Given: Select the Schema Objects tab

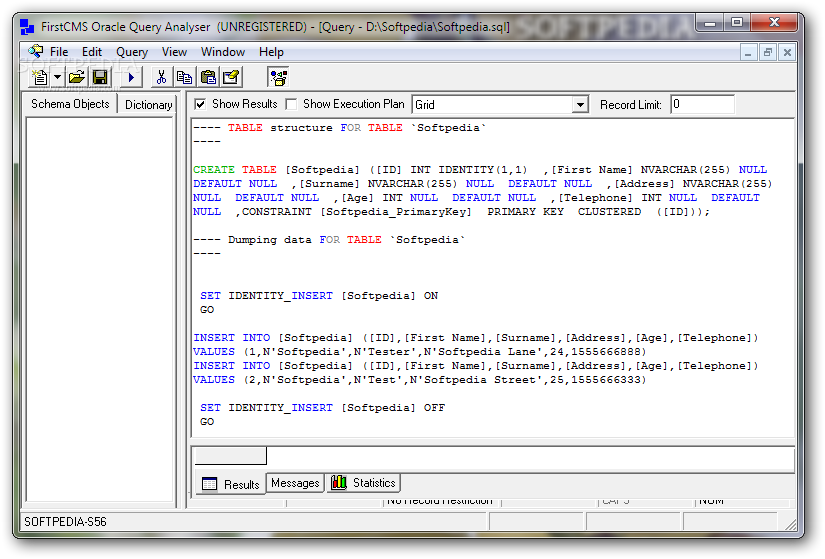Looking at the screenshot, I should coord(70,104).
